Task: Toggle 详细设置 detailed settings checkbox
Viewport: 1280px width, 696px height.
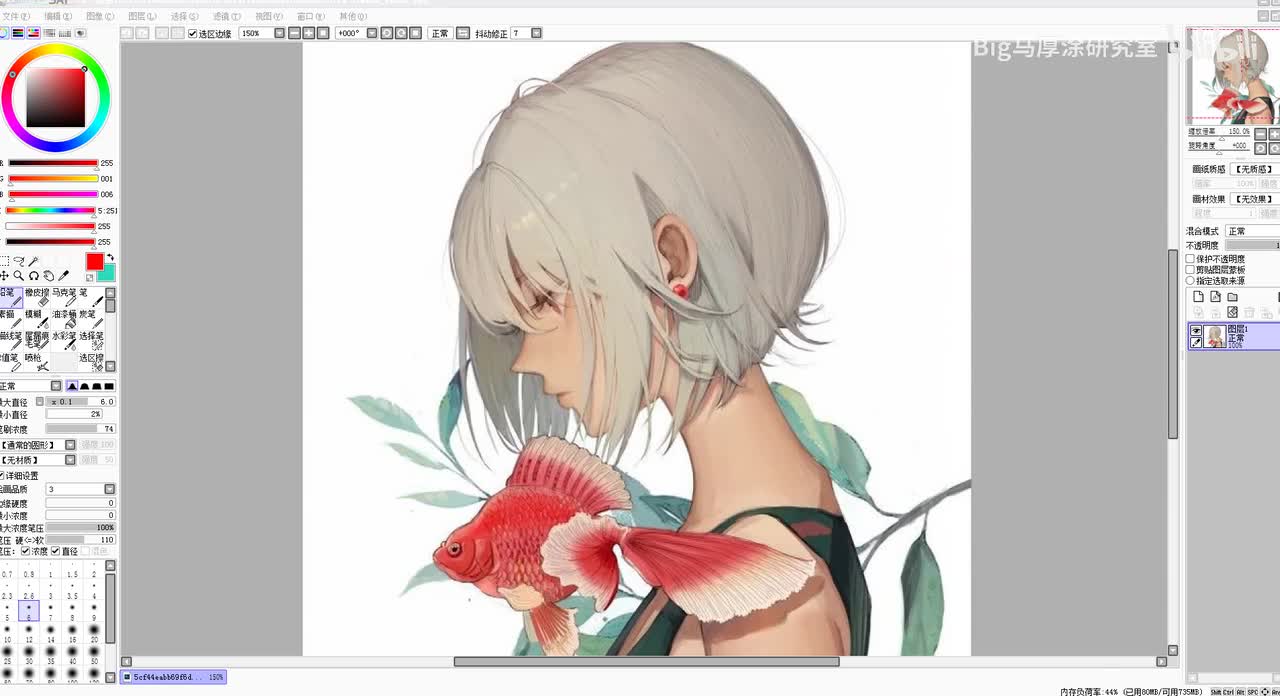Action: 3,476
